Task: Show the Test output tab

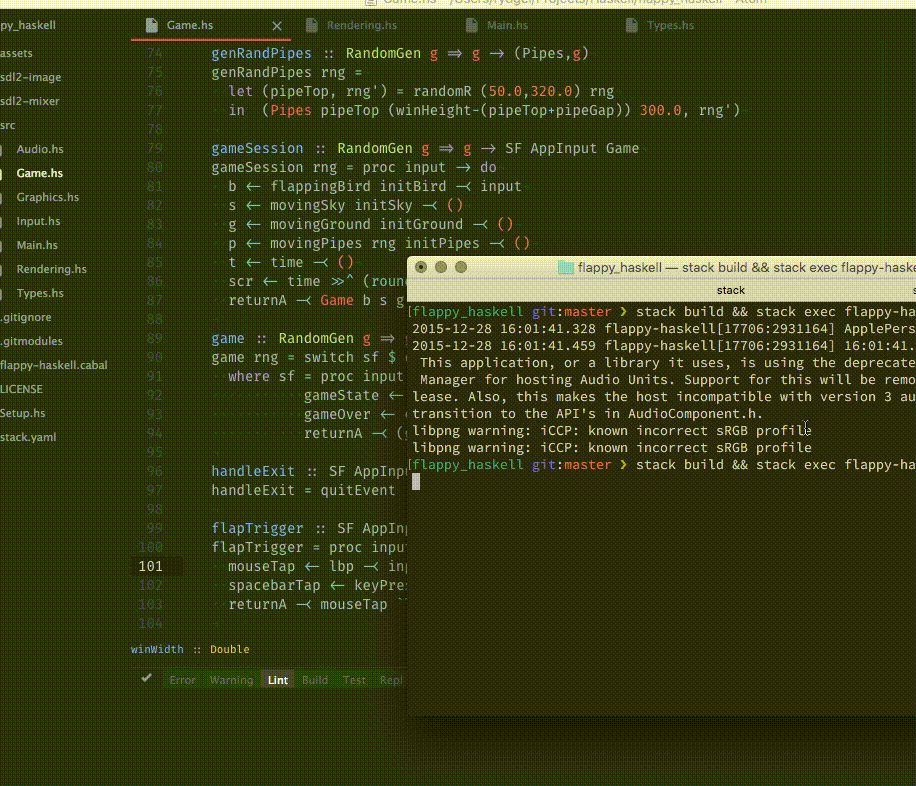Action: pyautogui.click(x=354, y=680)
